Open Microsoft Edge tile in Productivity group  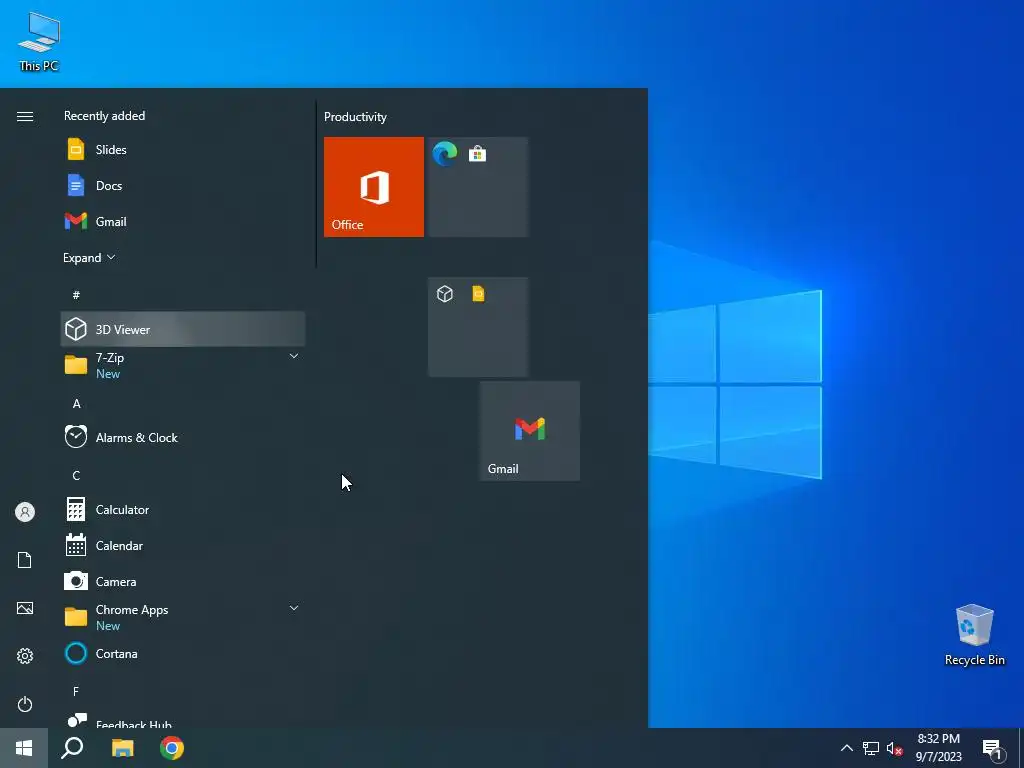(x=445, y=154)
